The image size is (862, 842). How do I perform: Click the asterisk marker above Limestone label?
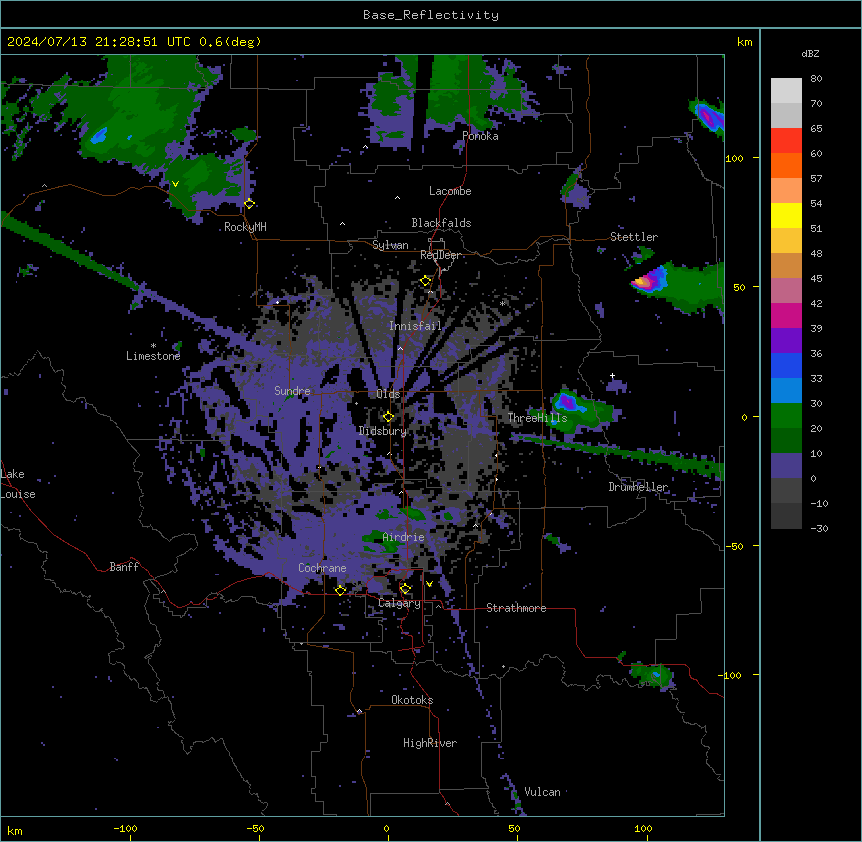pos(153,346)
